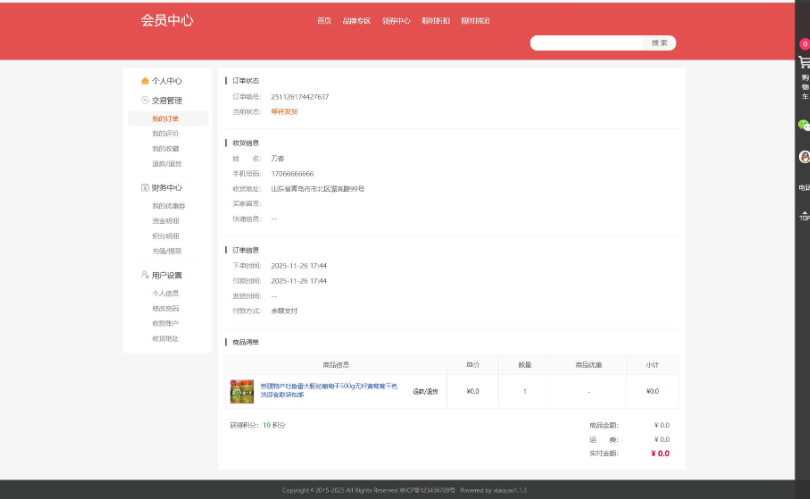Click the pink cart count badge
Screen dimensions: 810x499
pos(805,44)
